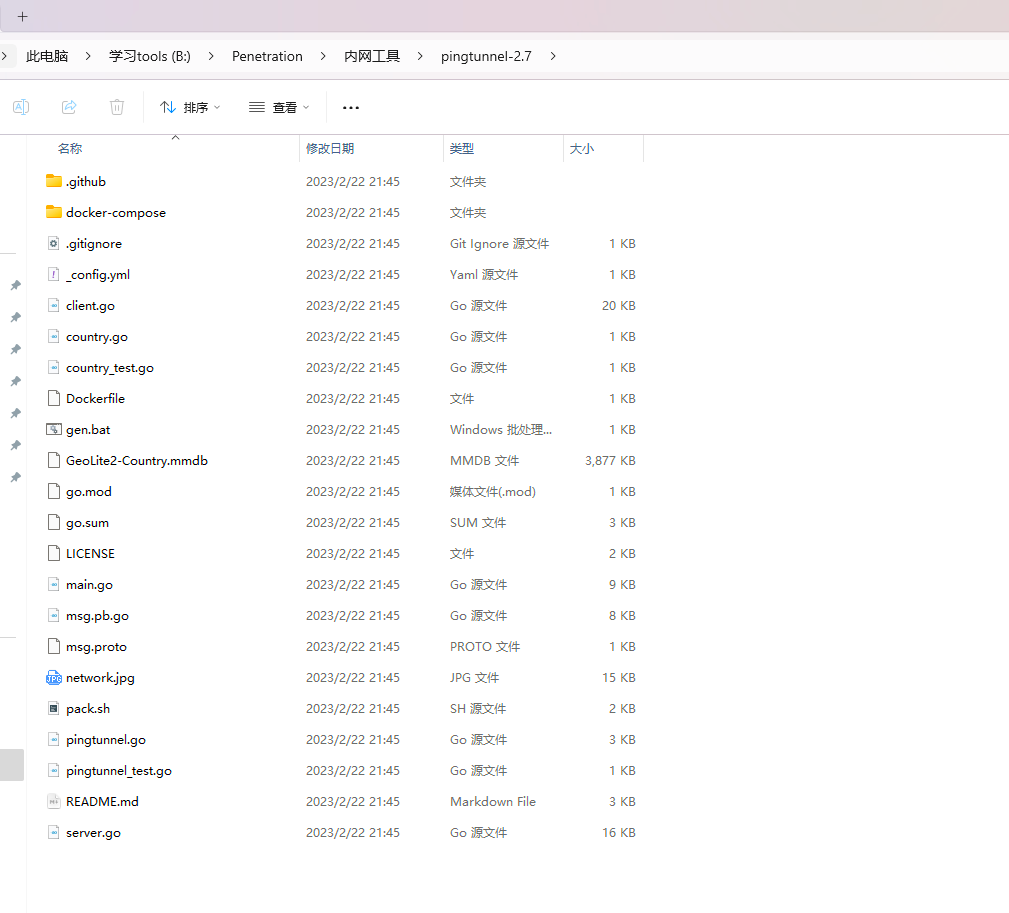This screenshot has height=913, width=1009.
Task: Sort by the 大小 column header
Action: pos(581,149)
